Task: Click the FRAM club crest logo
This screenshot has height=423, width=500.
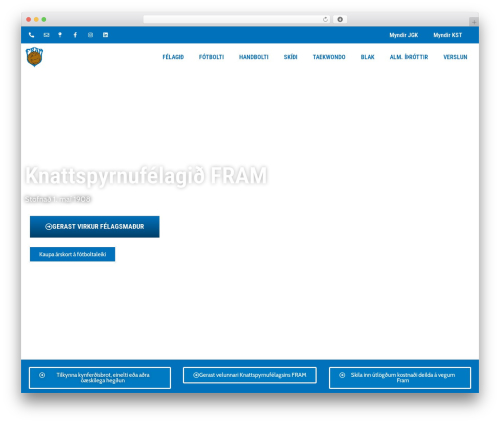Action: 34,57
